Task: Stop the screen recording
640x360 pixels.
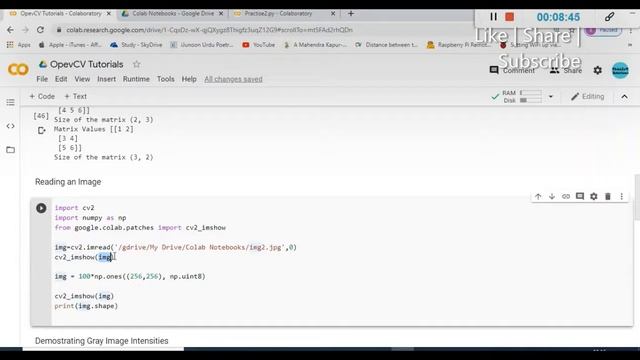Action: point(509,17)
